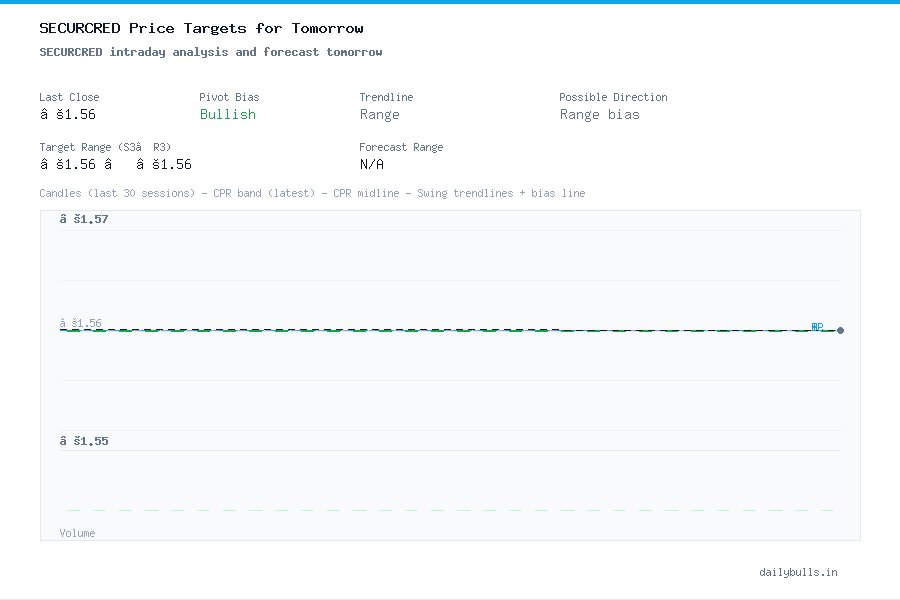900x600 pixels.
Task: Click the SECURCRED Price Targets for Tomorrow heading
Action: coord(201,28)
